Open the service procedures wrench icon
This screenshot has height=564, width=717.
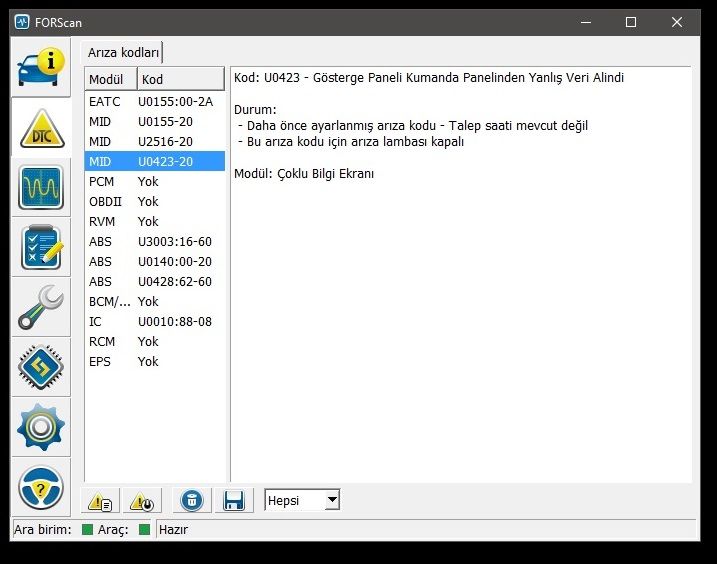point(41,307)
